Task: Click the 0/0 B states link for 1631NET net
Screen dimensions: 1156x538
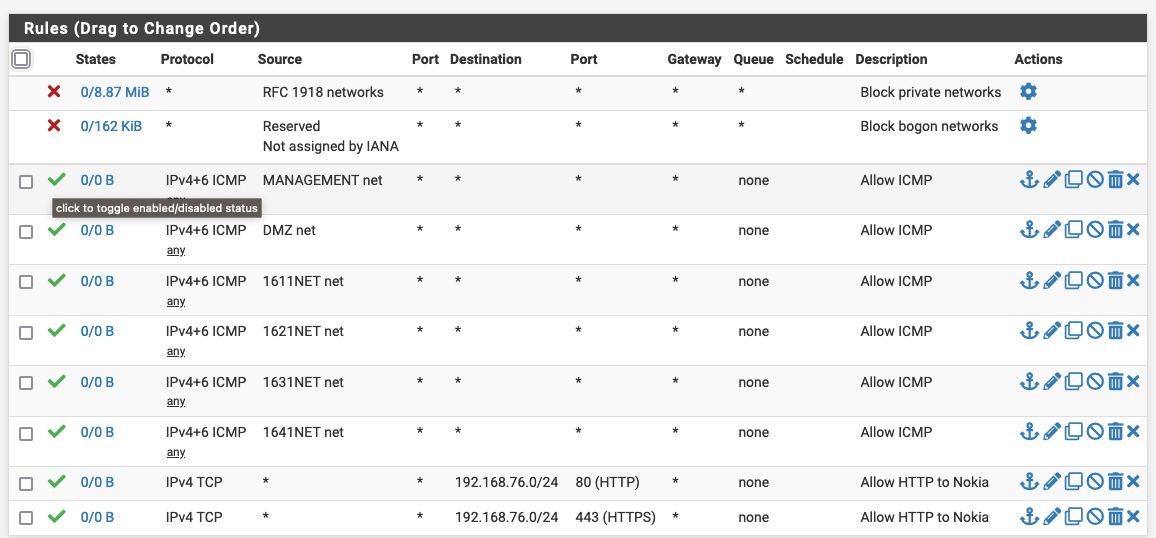Action: (x=97, y=382)
